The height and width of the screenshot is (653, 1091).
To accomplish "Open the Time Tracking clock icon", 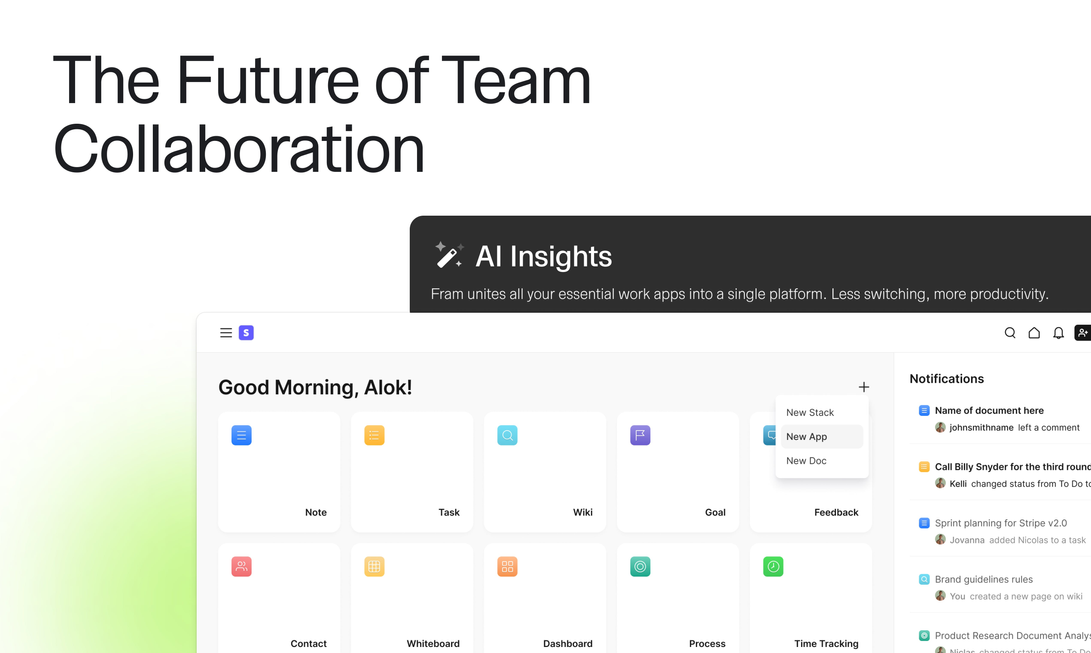I will pos(773,567).
